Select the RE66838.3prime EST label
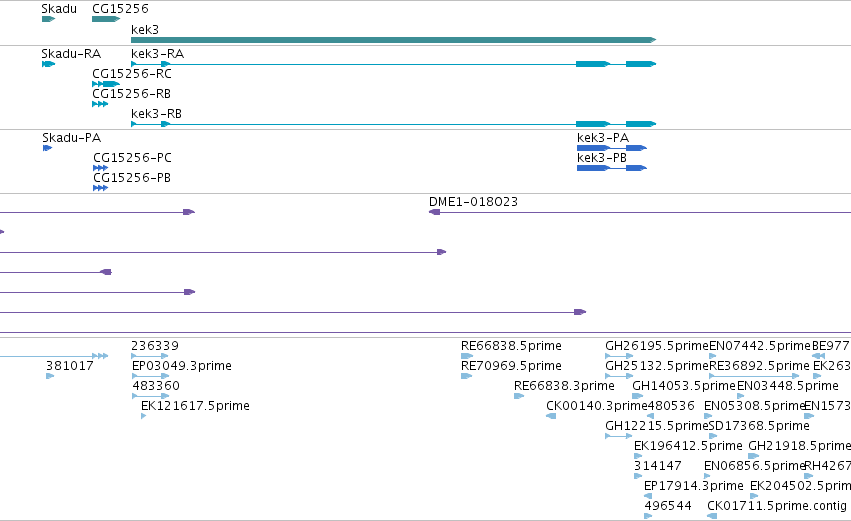The width and height of the screenshot is (851, 521). point(564,386)
